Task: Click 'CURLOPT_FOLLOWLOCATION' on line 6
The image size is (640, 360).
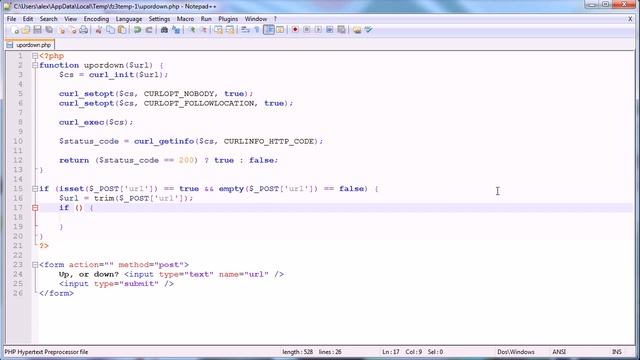Action: (199, 103)
